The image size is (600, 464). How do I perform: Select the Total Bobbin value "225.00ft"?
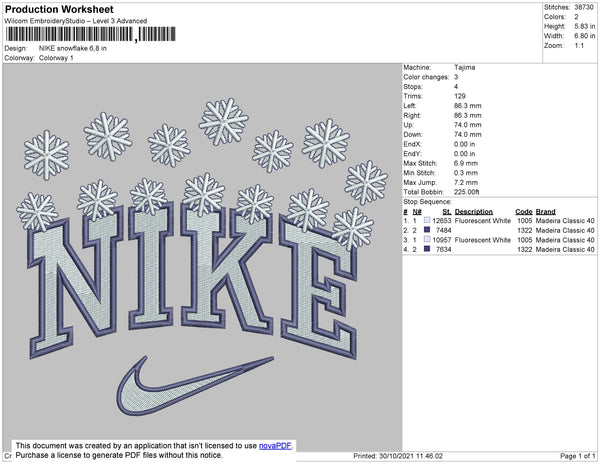tap(466, 192)
